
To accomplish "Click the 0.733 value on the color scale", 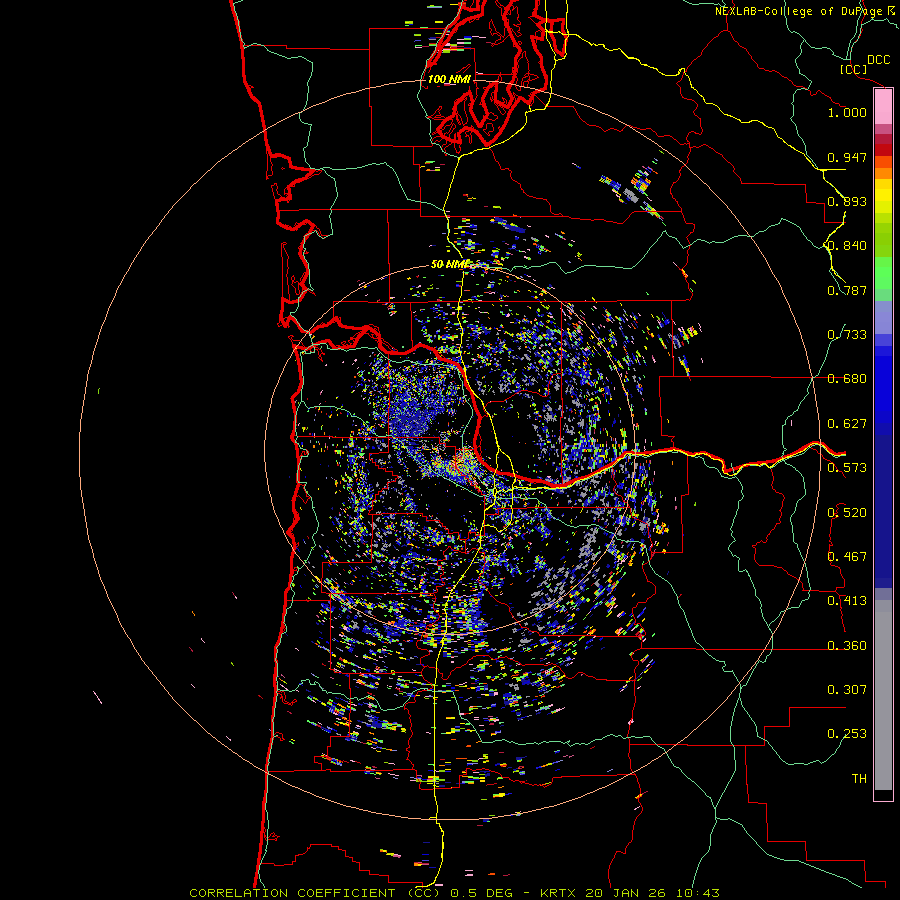I will point(847,335).
